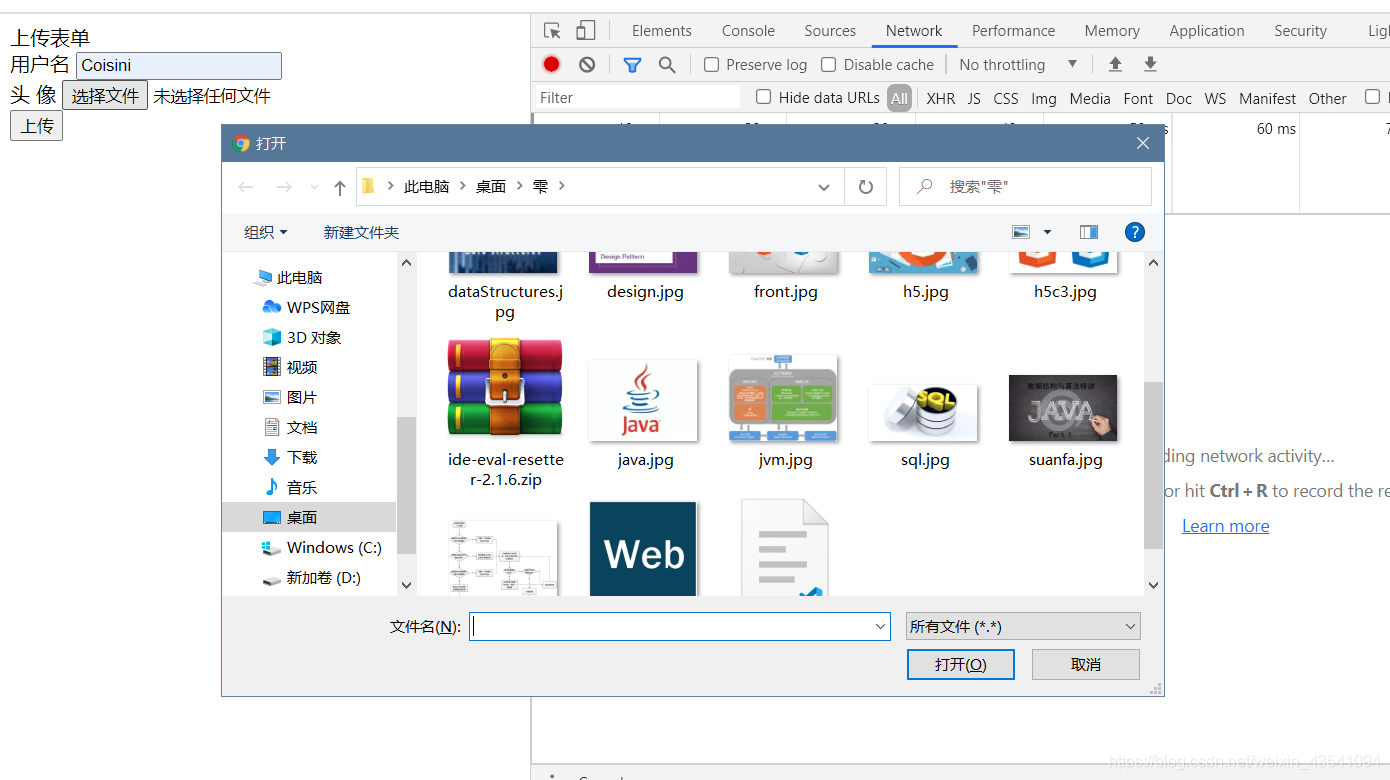
Task: Open 此电脑 in the navigation tree
Action: (x=299, y=278)
